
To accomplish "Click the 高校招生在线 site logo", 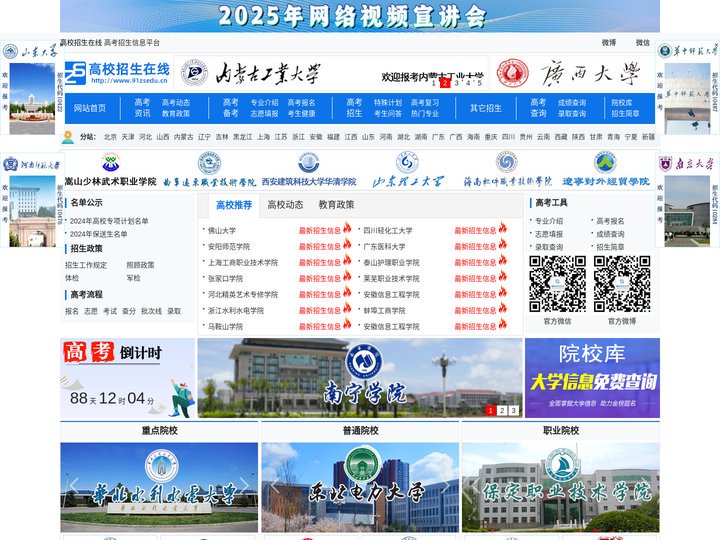I will [117, 73].
